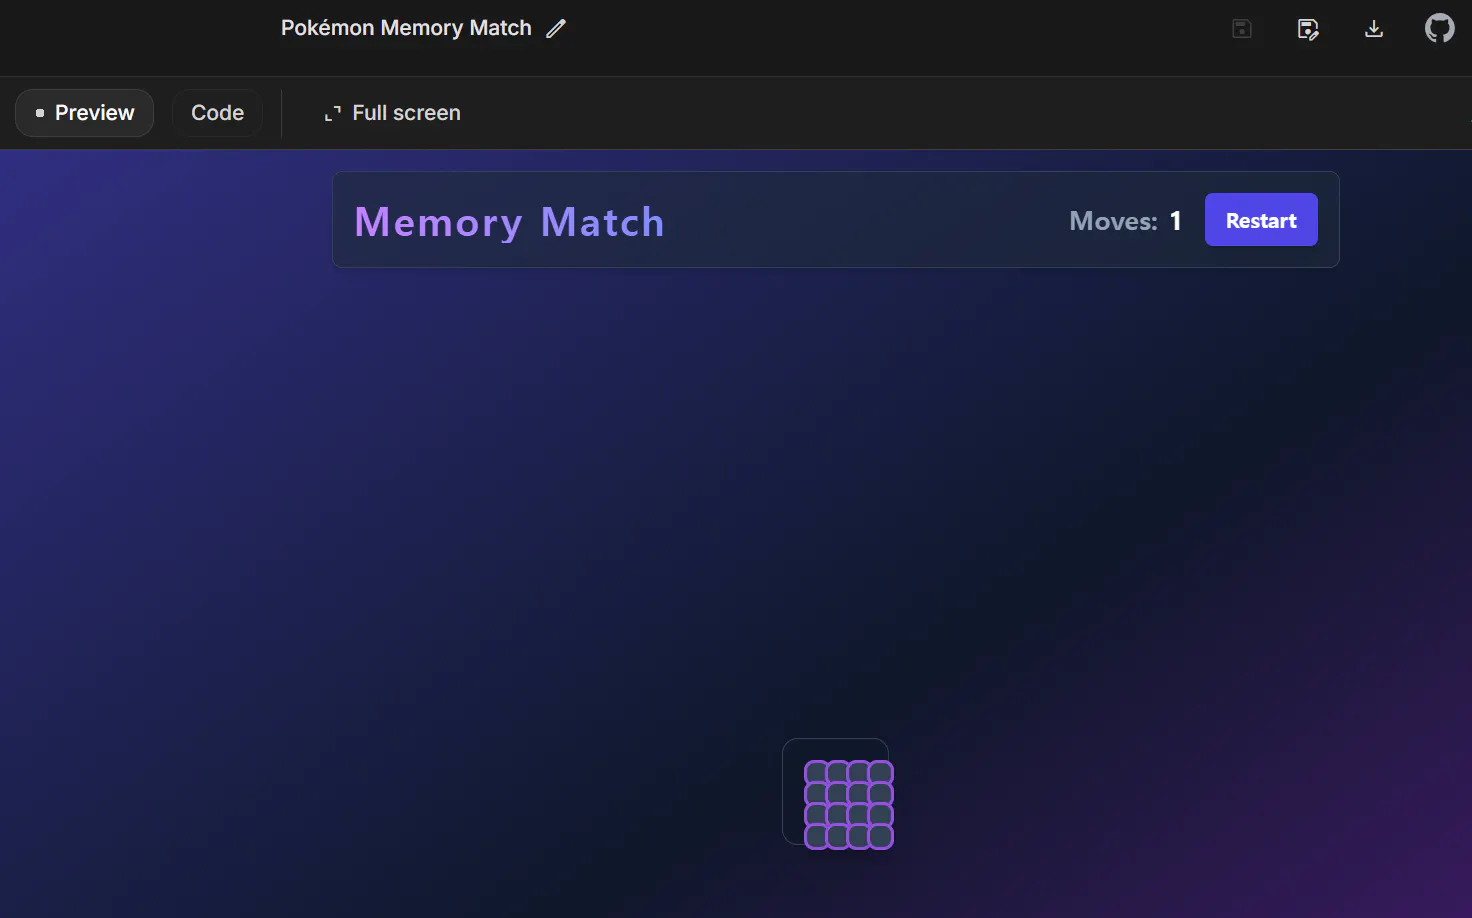Viewport: 1472px width, 918px height.
Task: Open Full screen mode
Action: (392, 113)
